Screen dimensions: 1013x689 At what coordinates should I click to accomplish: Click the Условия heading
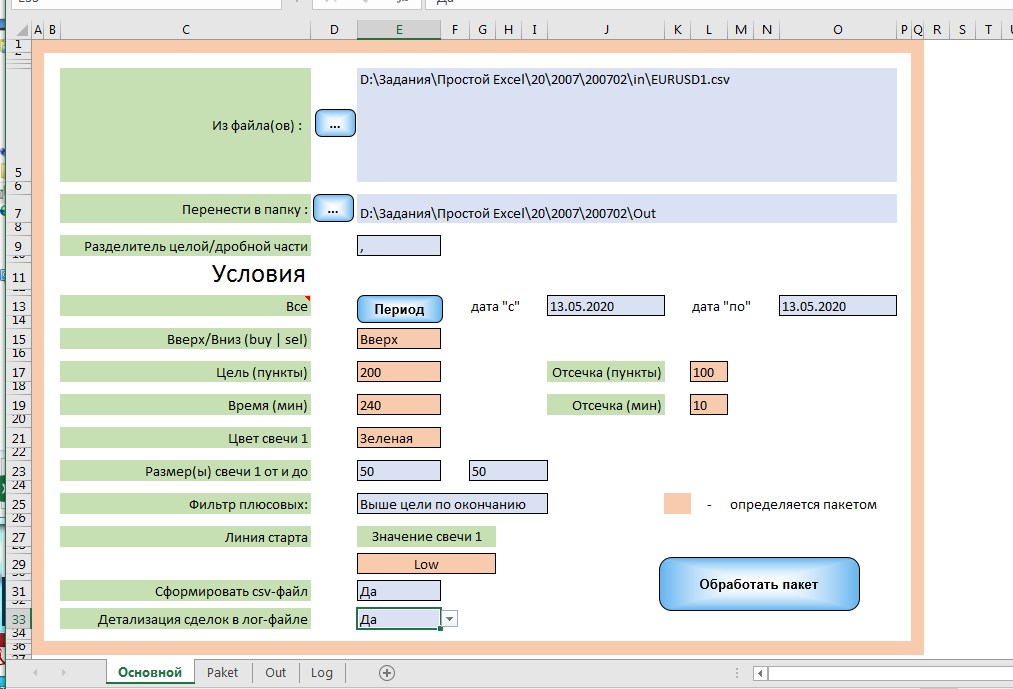pyautogui.click(x=258, y=273)
